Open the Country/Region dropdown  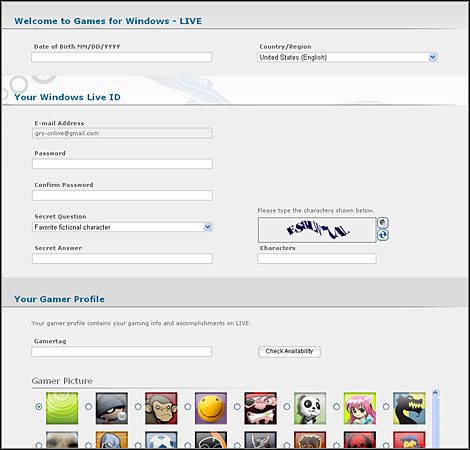click(x=347, y=57)
